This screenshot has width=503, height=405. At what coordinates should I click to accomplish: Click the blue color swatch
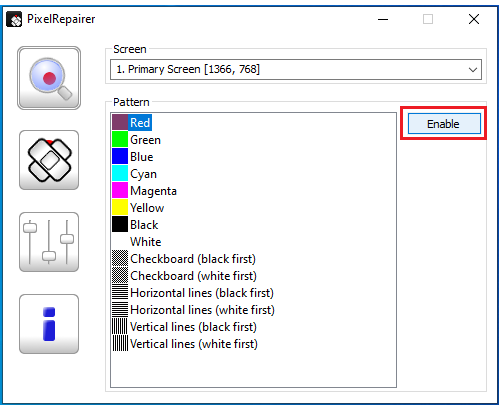coord(120,156)
